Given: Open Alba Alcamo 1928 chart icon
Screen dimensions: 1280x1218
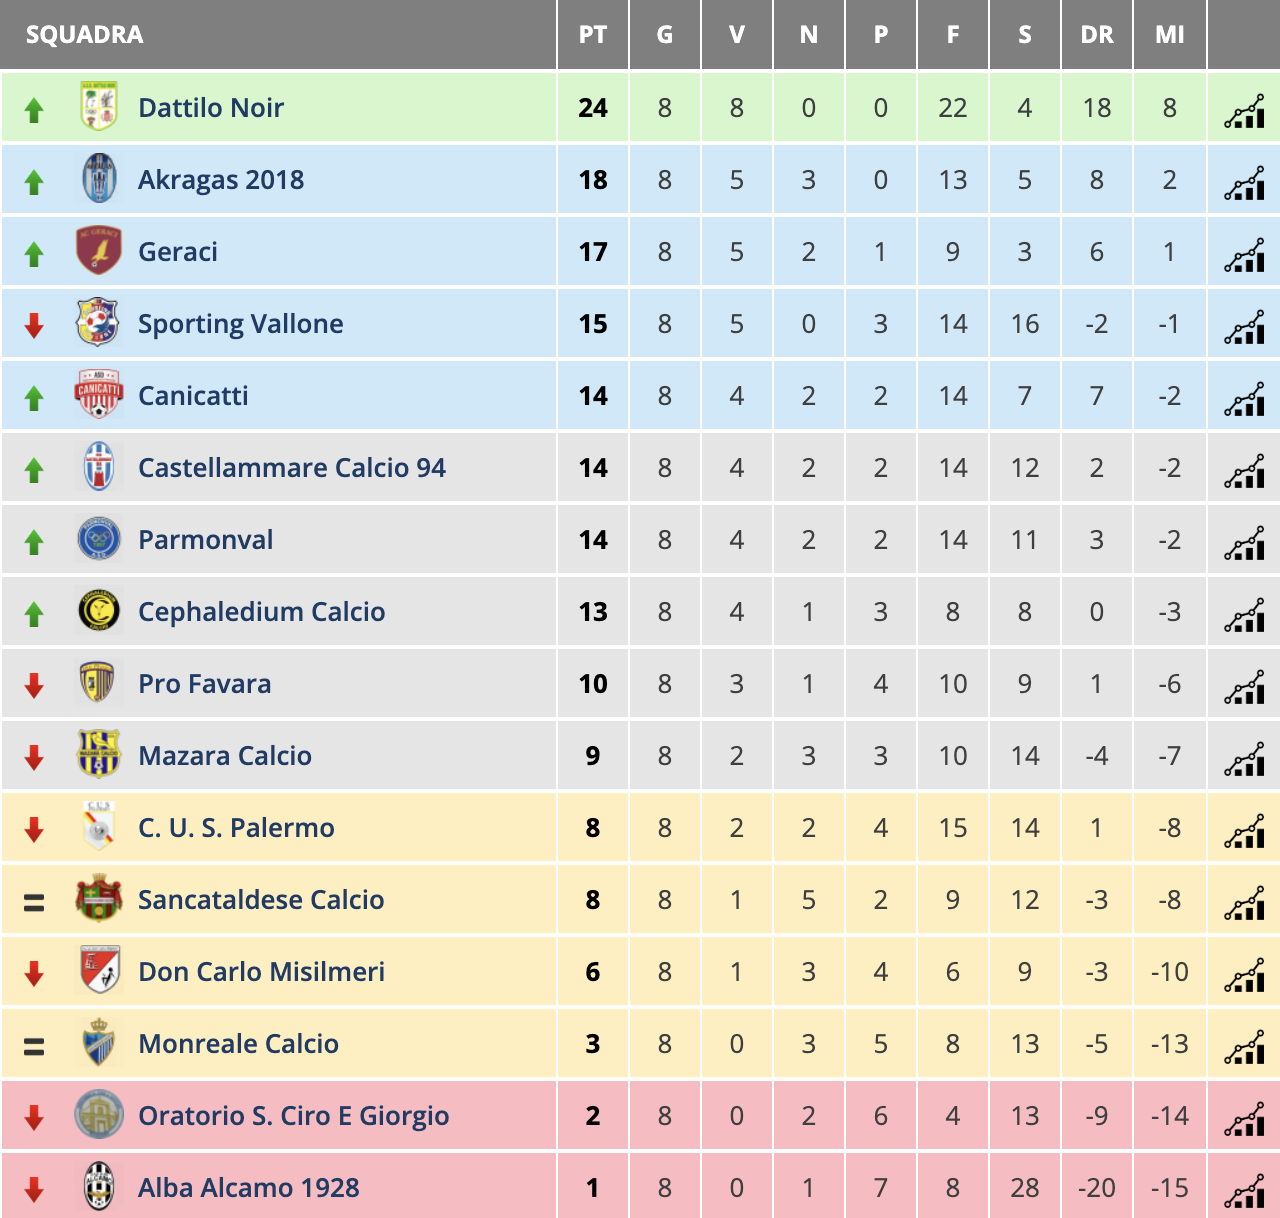Looking at the screenshot, I should [1244, 1190].
